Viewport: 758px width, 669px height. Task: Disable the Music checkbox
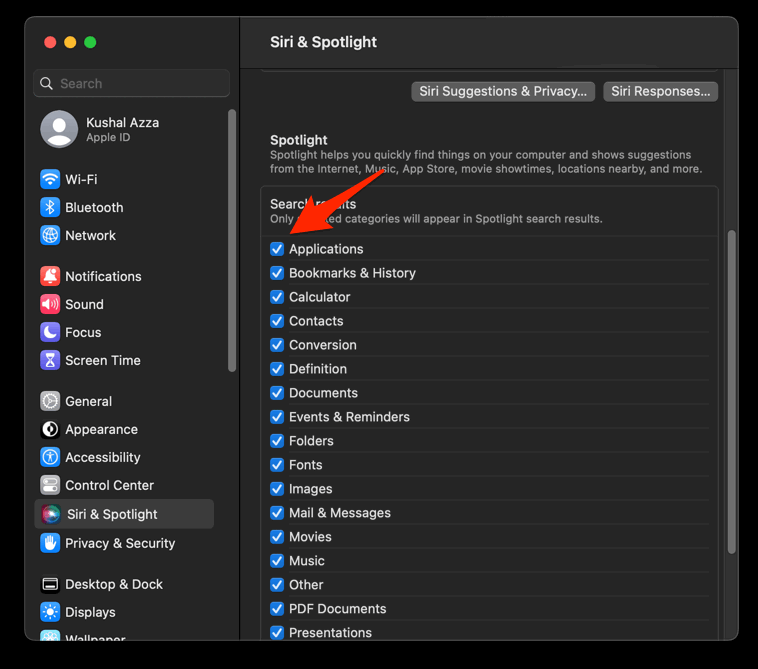(x=277, y=561)
